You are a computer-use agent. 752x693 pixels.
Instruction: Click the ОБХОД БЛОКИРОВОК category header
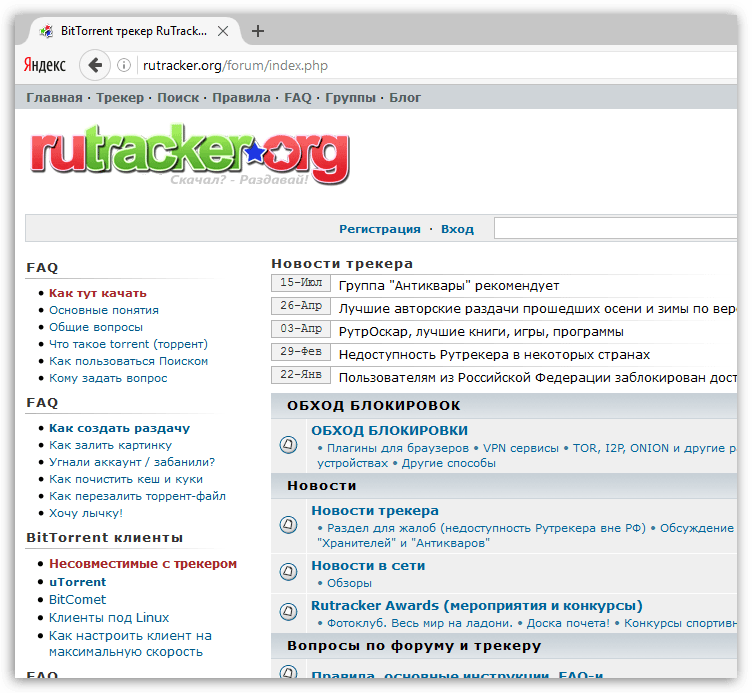[x=374, y=406]
